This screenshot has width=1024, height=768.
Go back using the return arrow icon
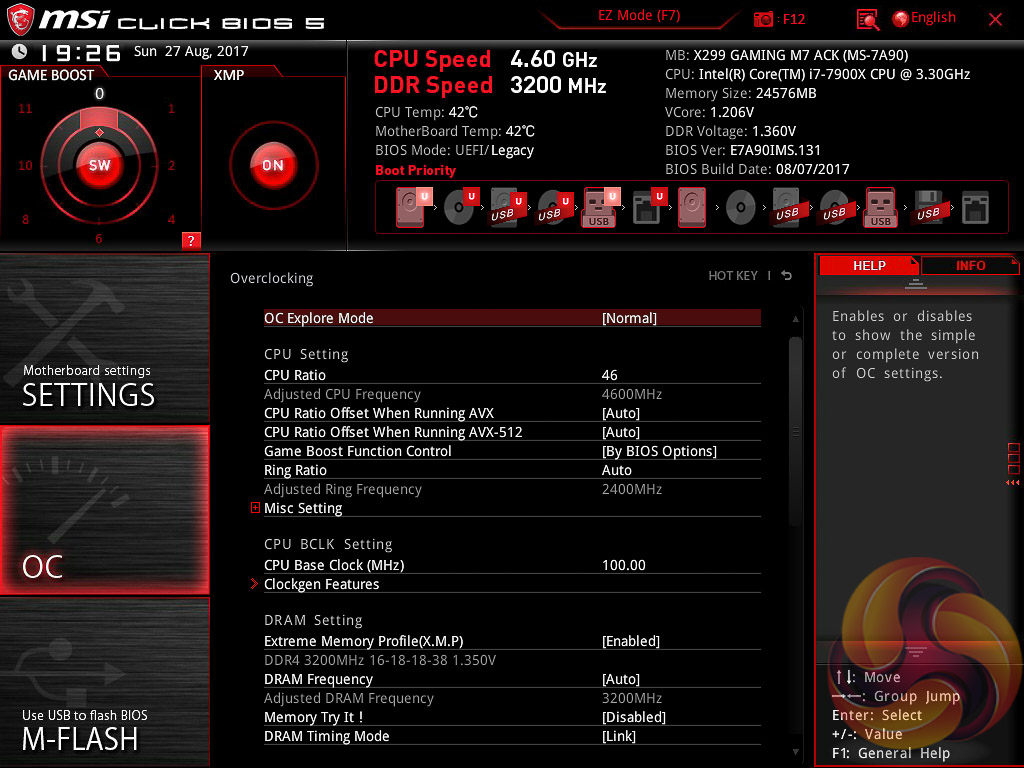[787, 276]
